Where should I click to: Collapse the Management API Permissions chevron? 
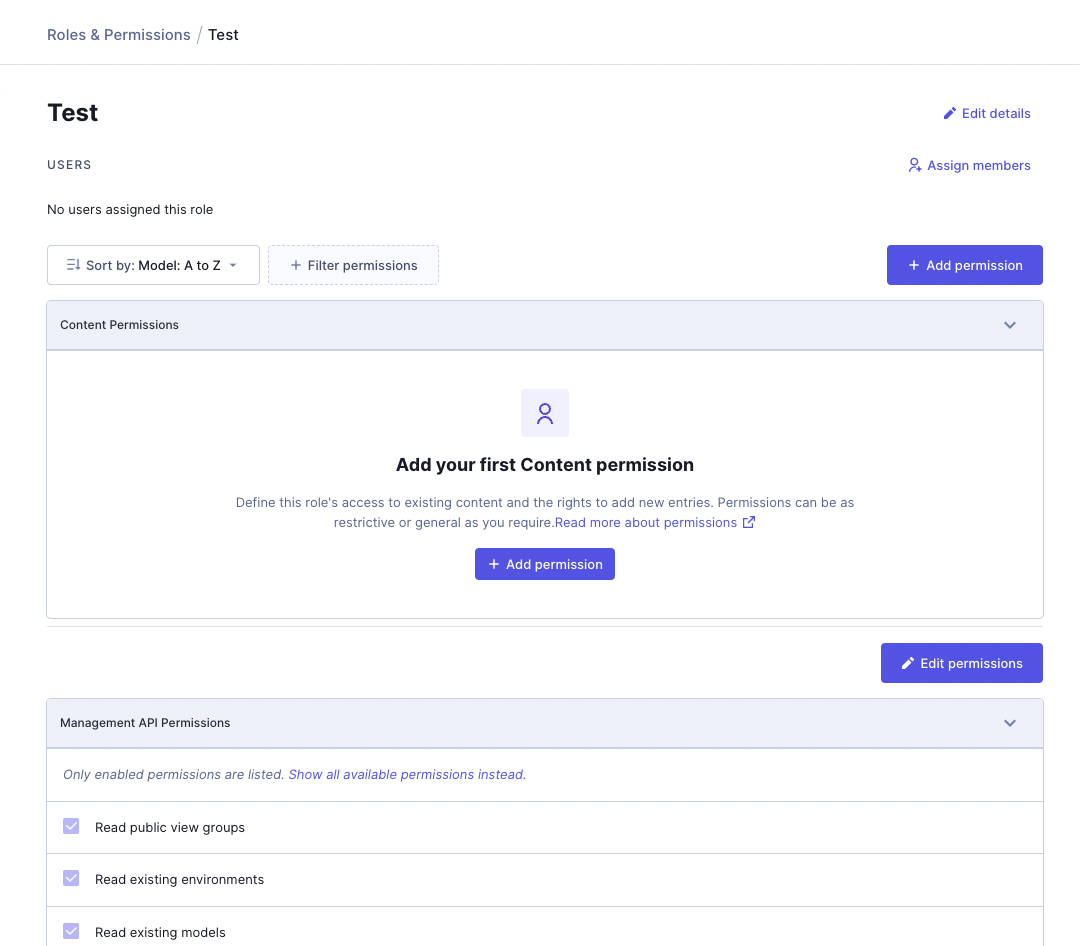1010,723
